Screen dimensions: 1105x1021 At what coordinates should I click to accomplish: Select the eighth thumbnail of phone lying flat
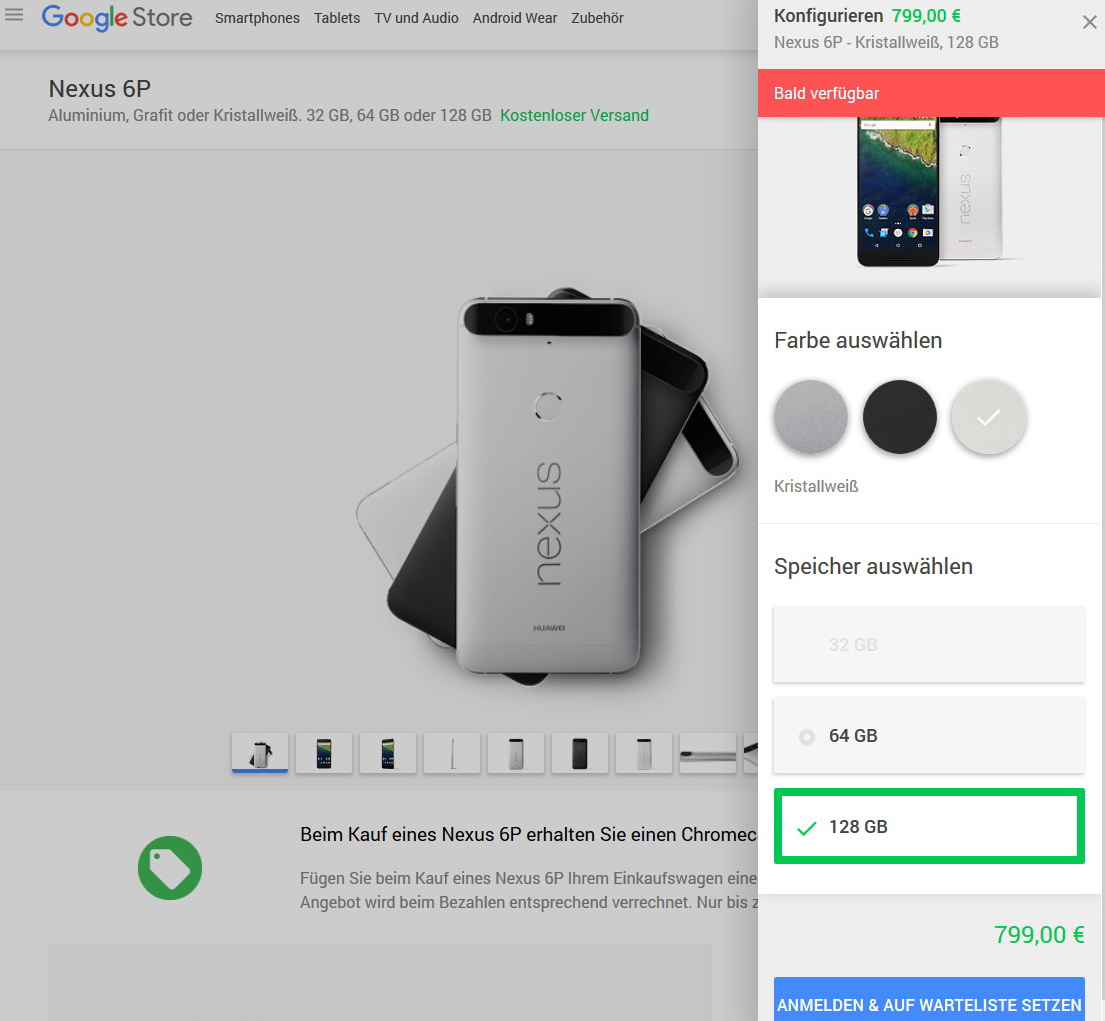(x=708, y=753)
